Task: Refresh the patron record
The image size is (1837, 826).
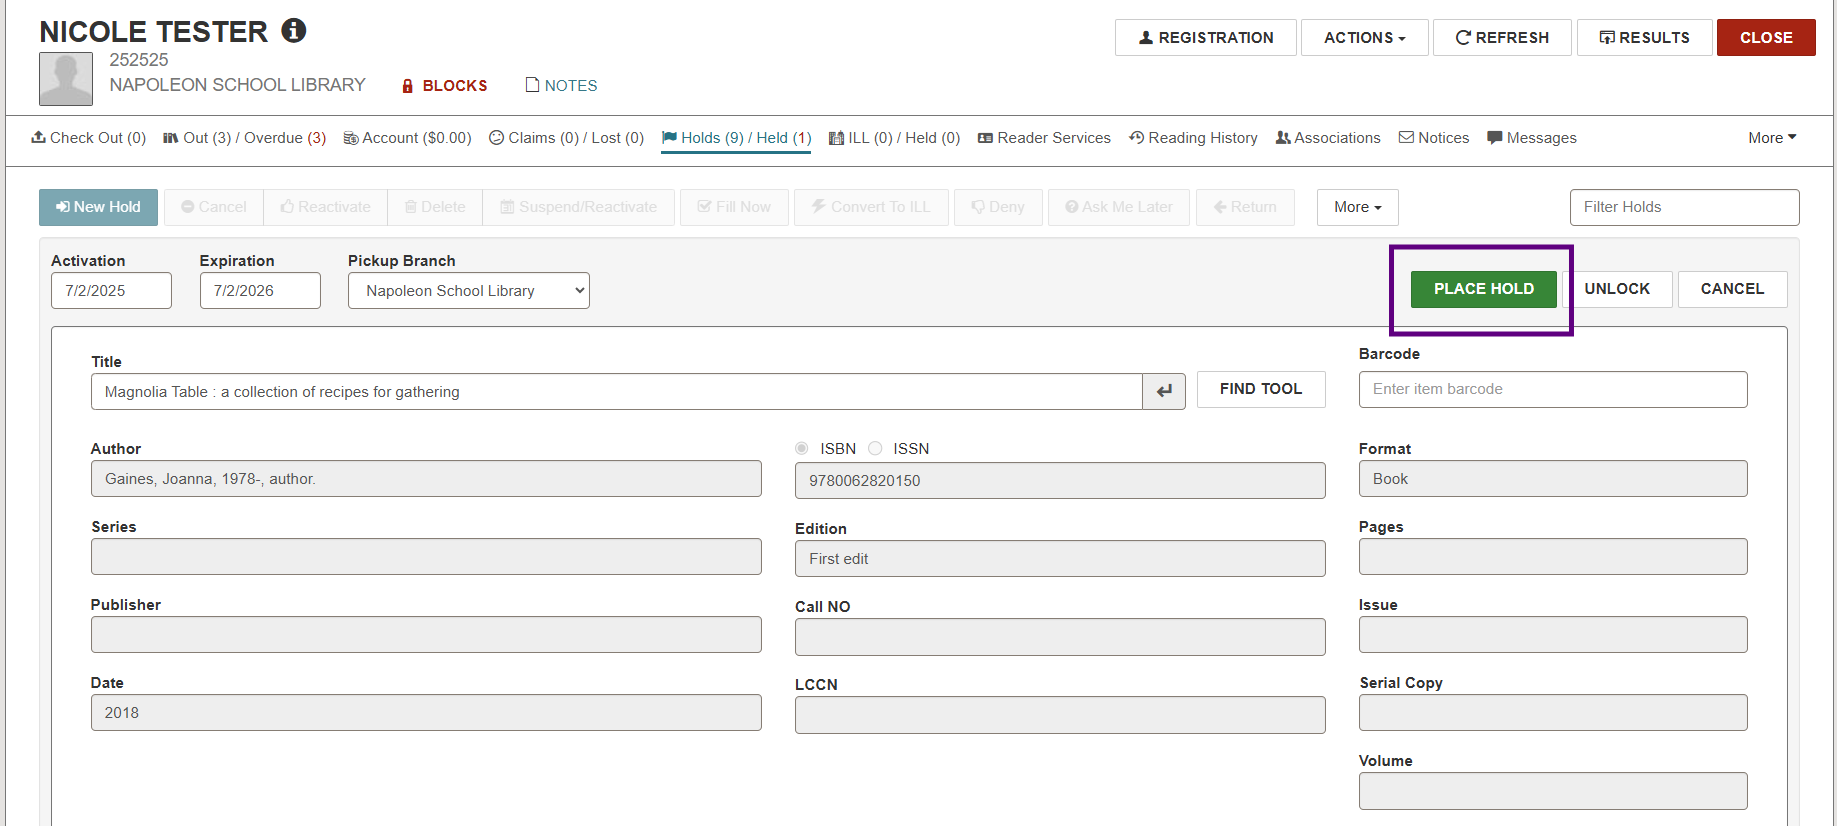Action: 1502,38
